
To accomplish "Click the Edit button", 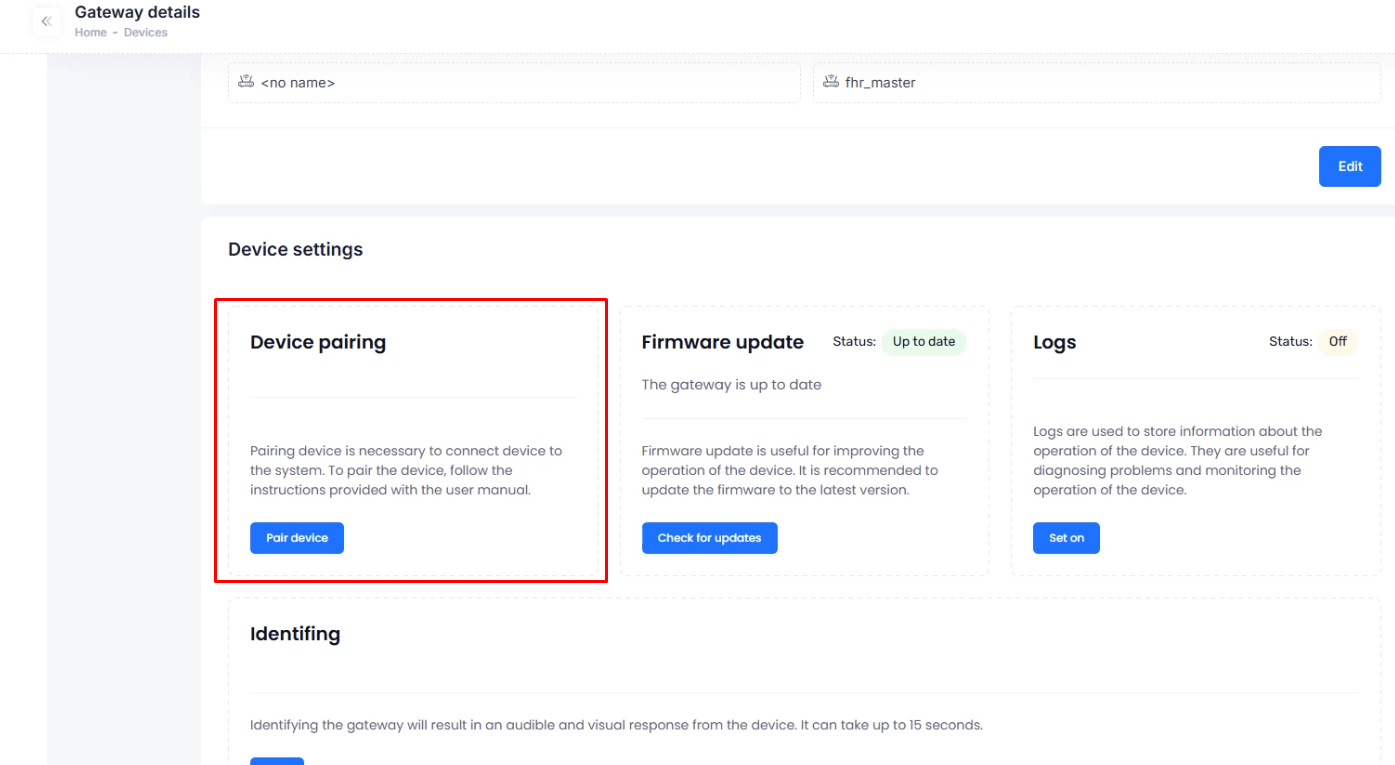I will (1350, 166).
